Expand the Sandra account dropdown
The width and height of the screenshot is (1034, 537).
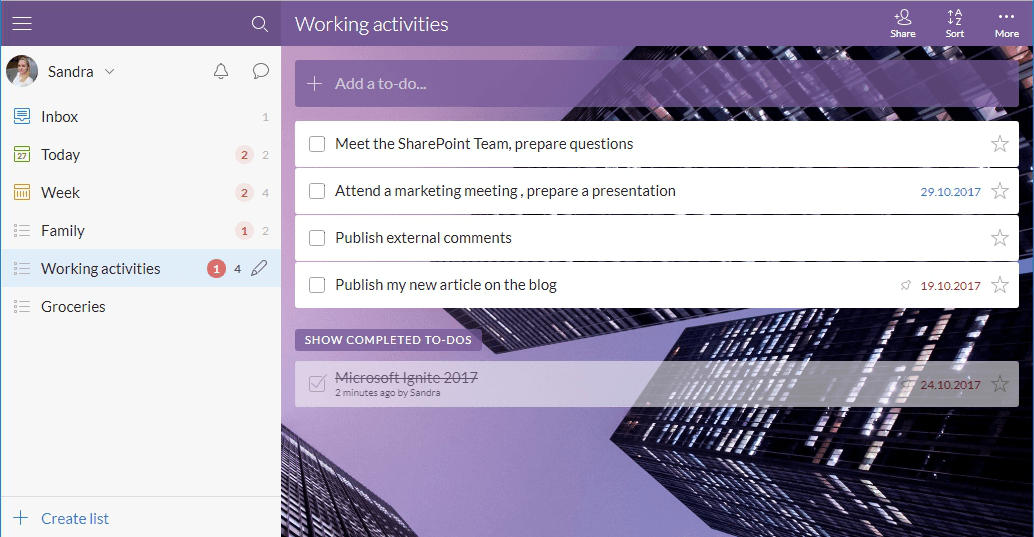coord(109,72)
